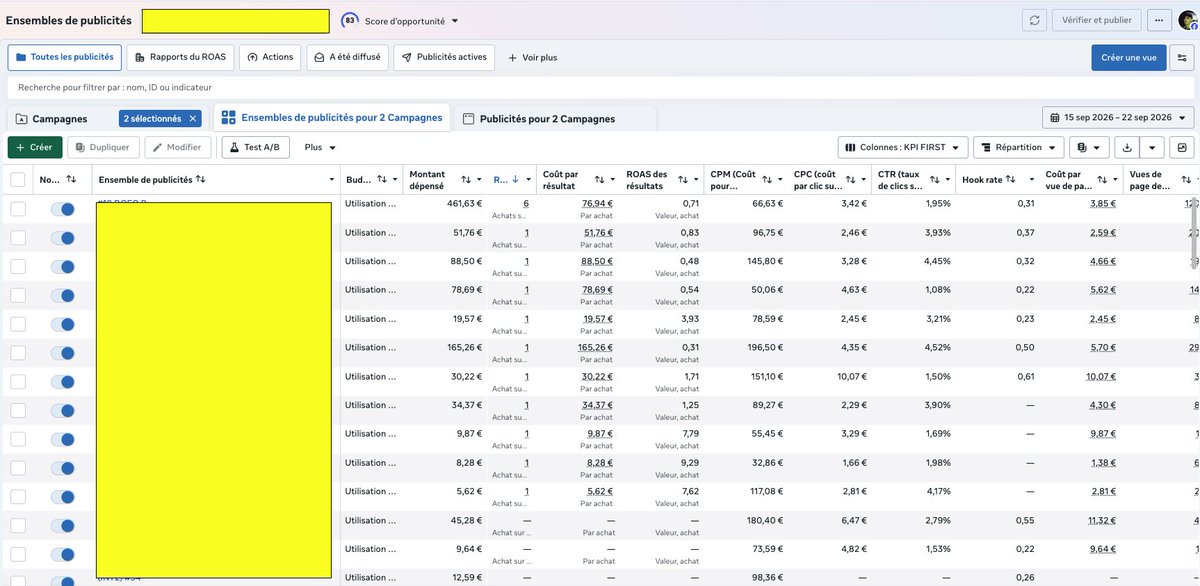Screen dimensions: 1200x586
Task: Toggle off the ad set with 9,87 € spent
Action: [x=62, y=439]
